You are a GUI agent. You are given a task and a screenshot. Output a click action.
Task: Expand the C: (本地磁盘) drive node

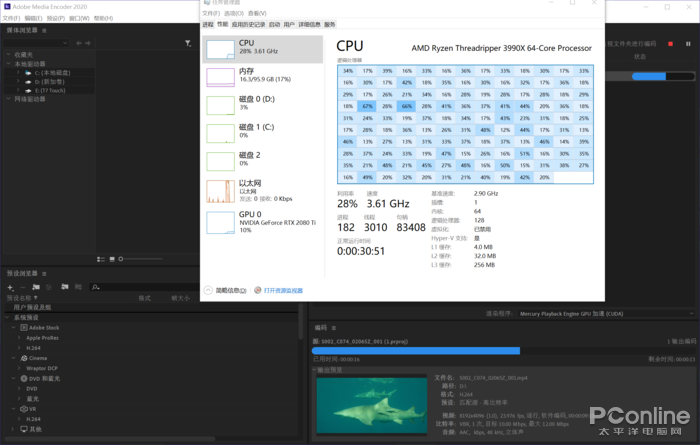(18, 72)
